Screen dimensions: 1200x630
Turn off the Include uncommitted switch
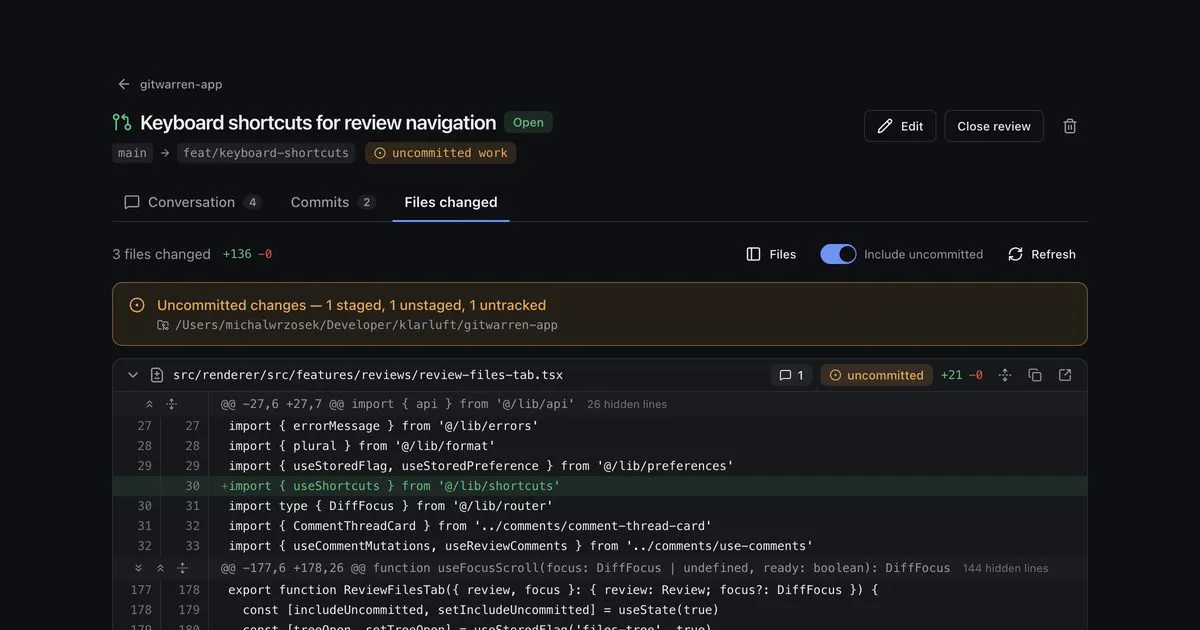click(838, 254)
